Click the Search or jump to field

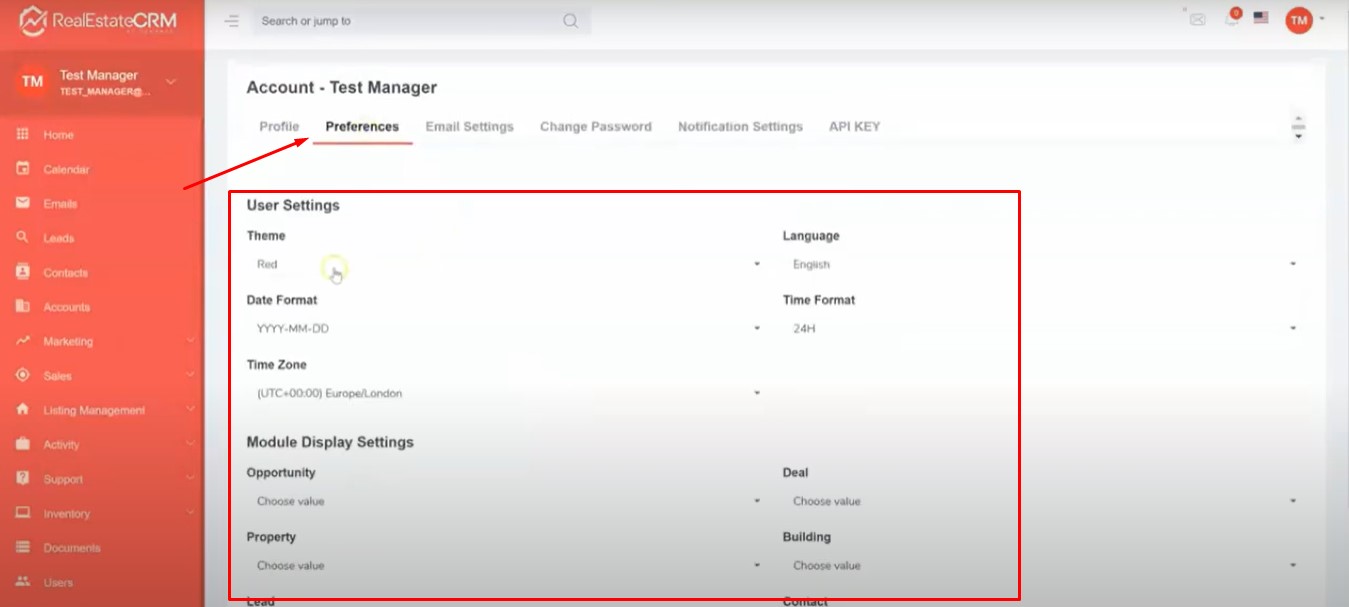tap(410, 21)
